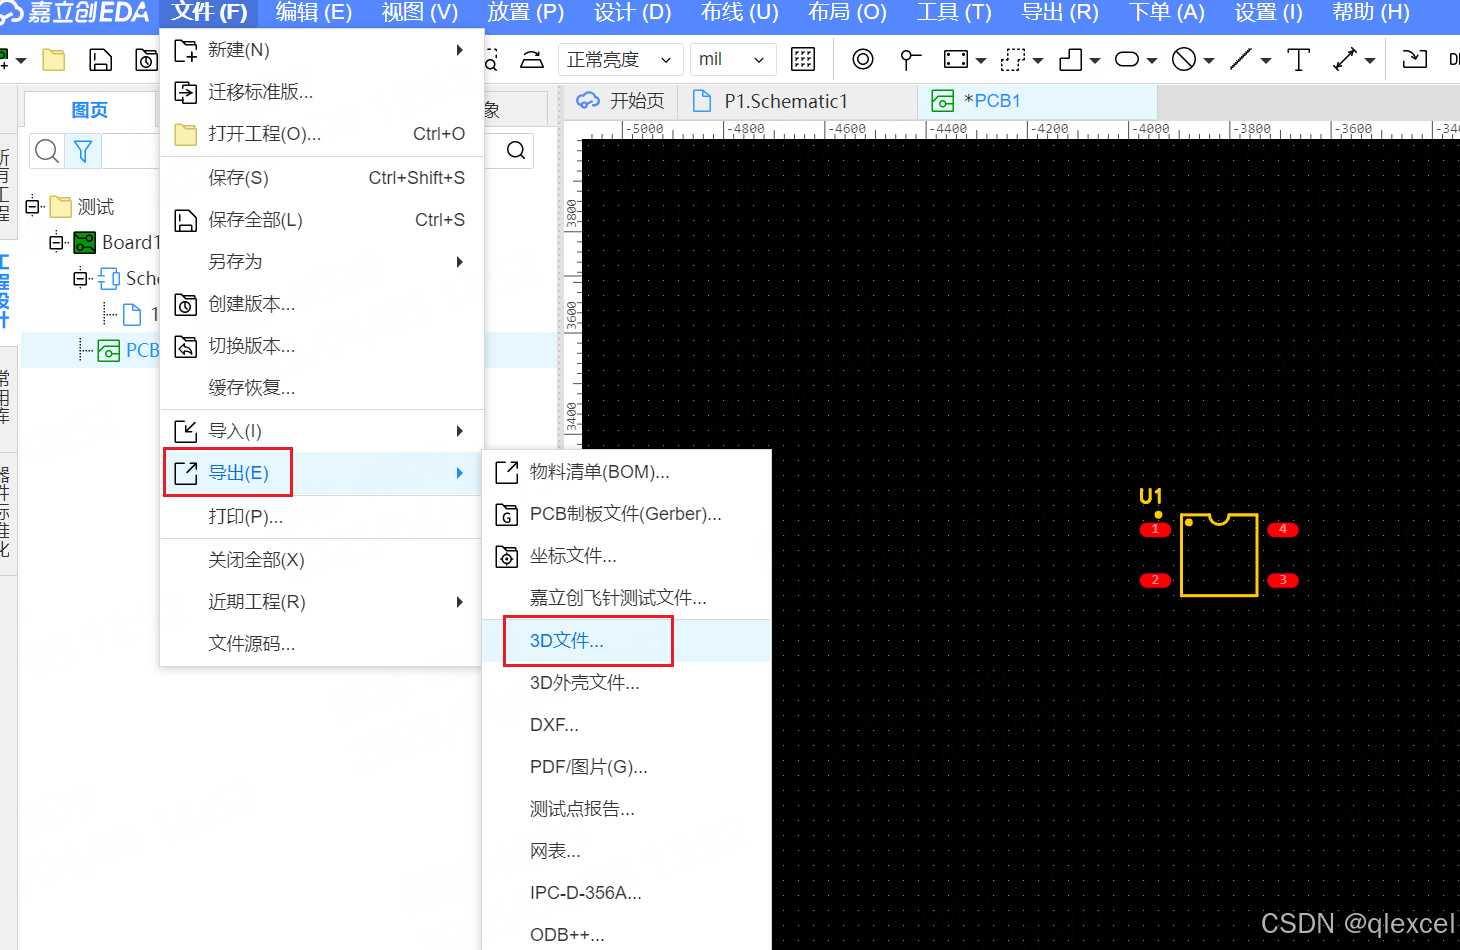Image resolution: width=1460 pixels, height=950 pixels.
Task: Open the 正常亮度 brightness dropdown
Action: pyautogui.click(x=619, y=60)
